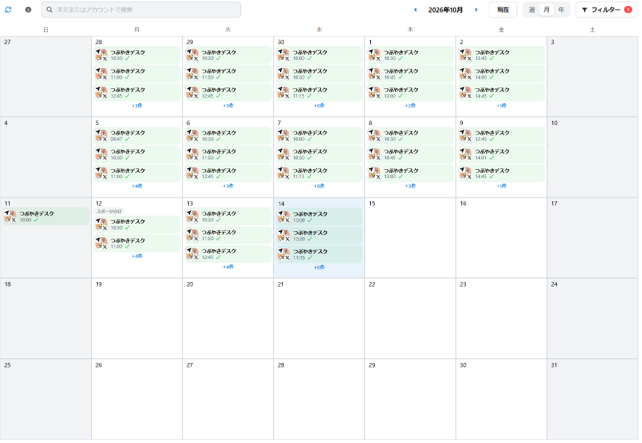The height and width of the screenshot is (443, 642).
Task: Click the refresh sync icon
Action: click(8, 9)
